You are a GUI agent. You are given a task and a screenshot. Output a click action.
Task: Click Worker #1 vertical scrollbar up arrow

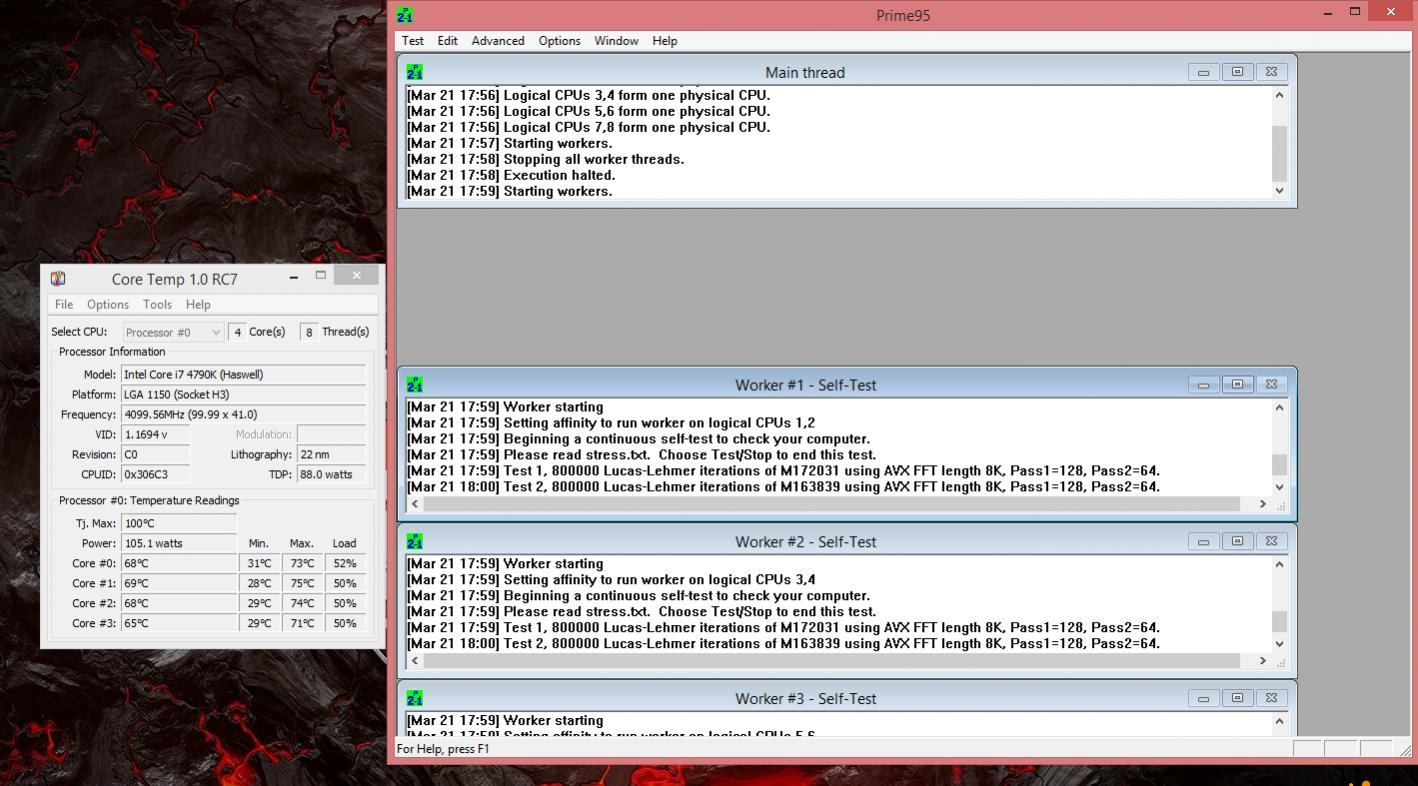(x=1279, y=407)
